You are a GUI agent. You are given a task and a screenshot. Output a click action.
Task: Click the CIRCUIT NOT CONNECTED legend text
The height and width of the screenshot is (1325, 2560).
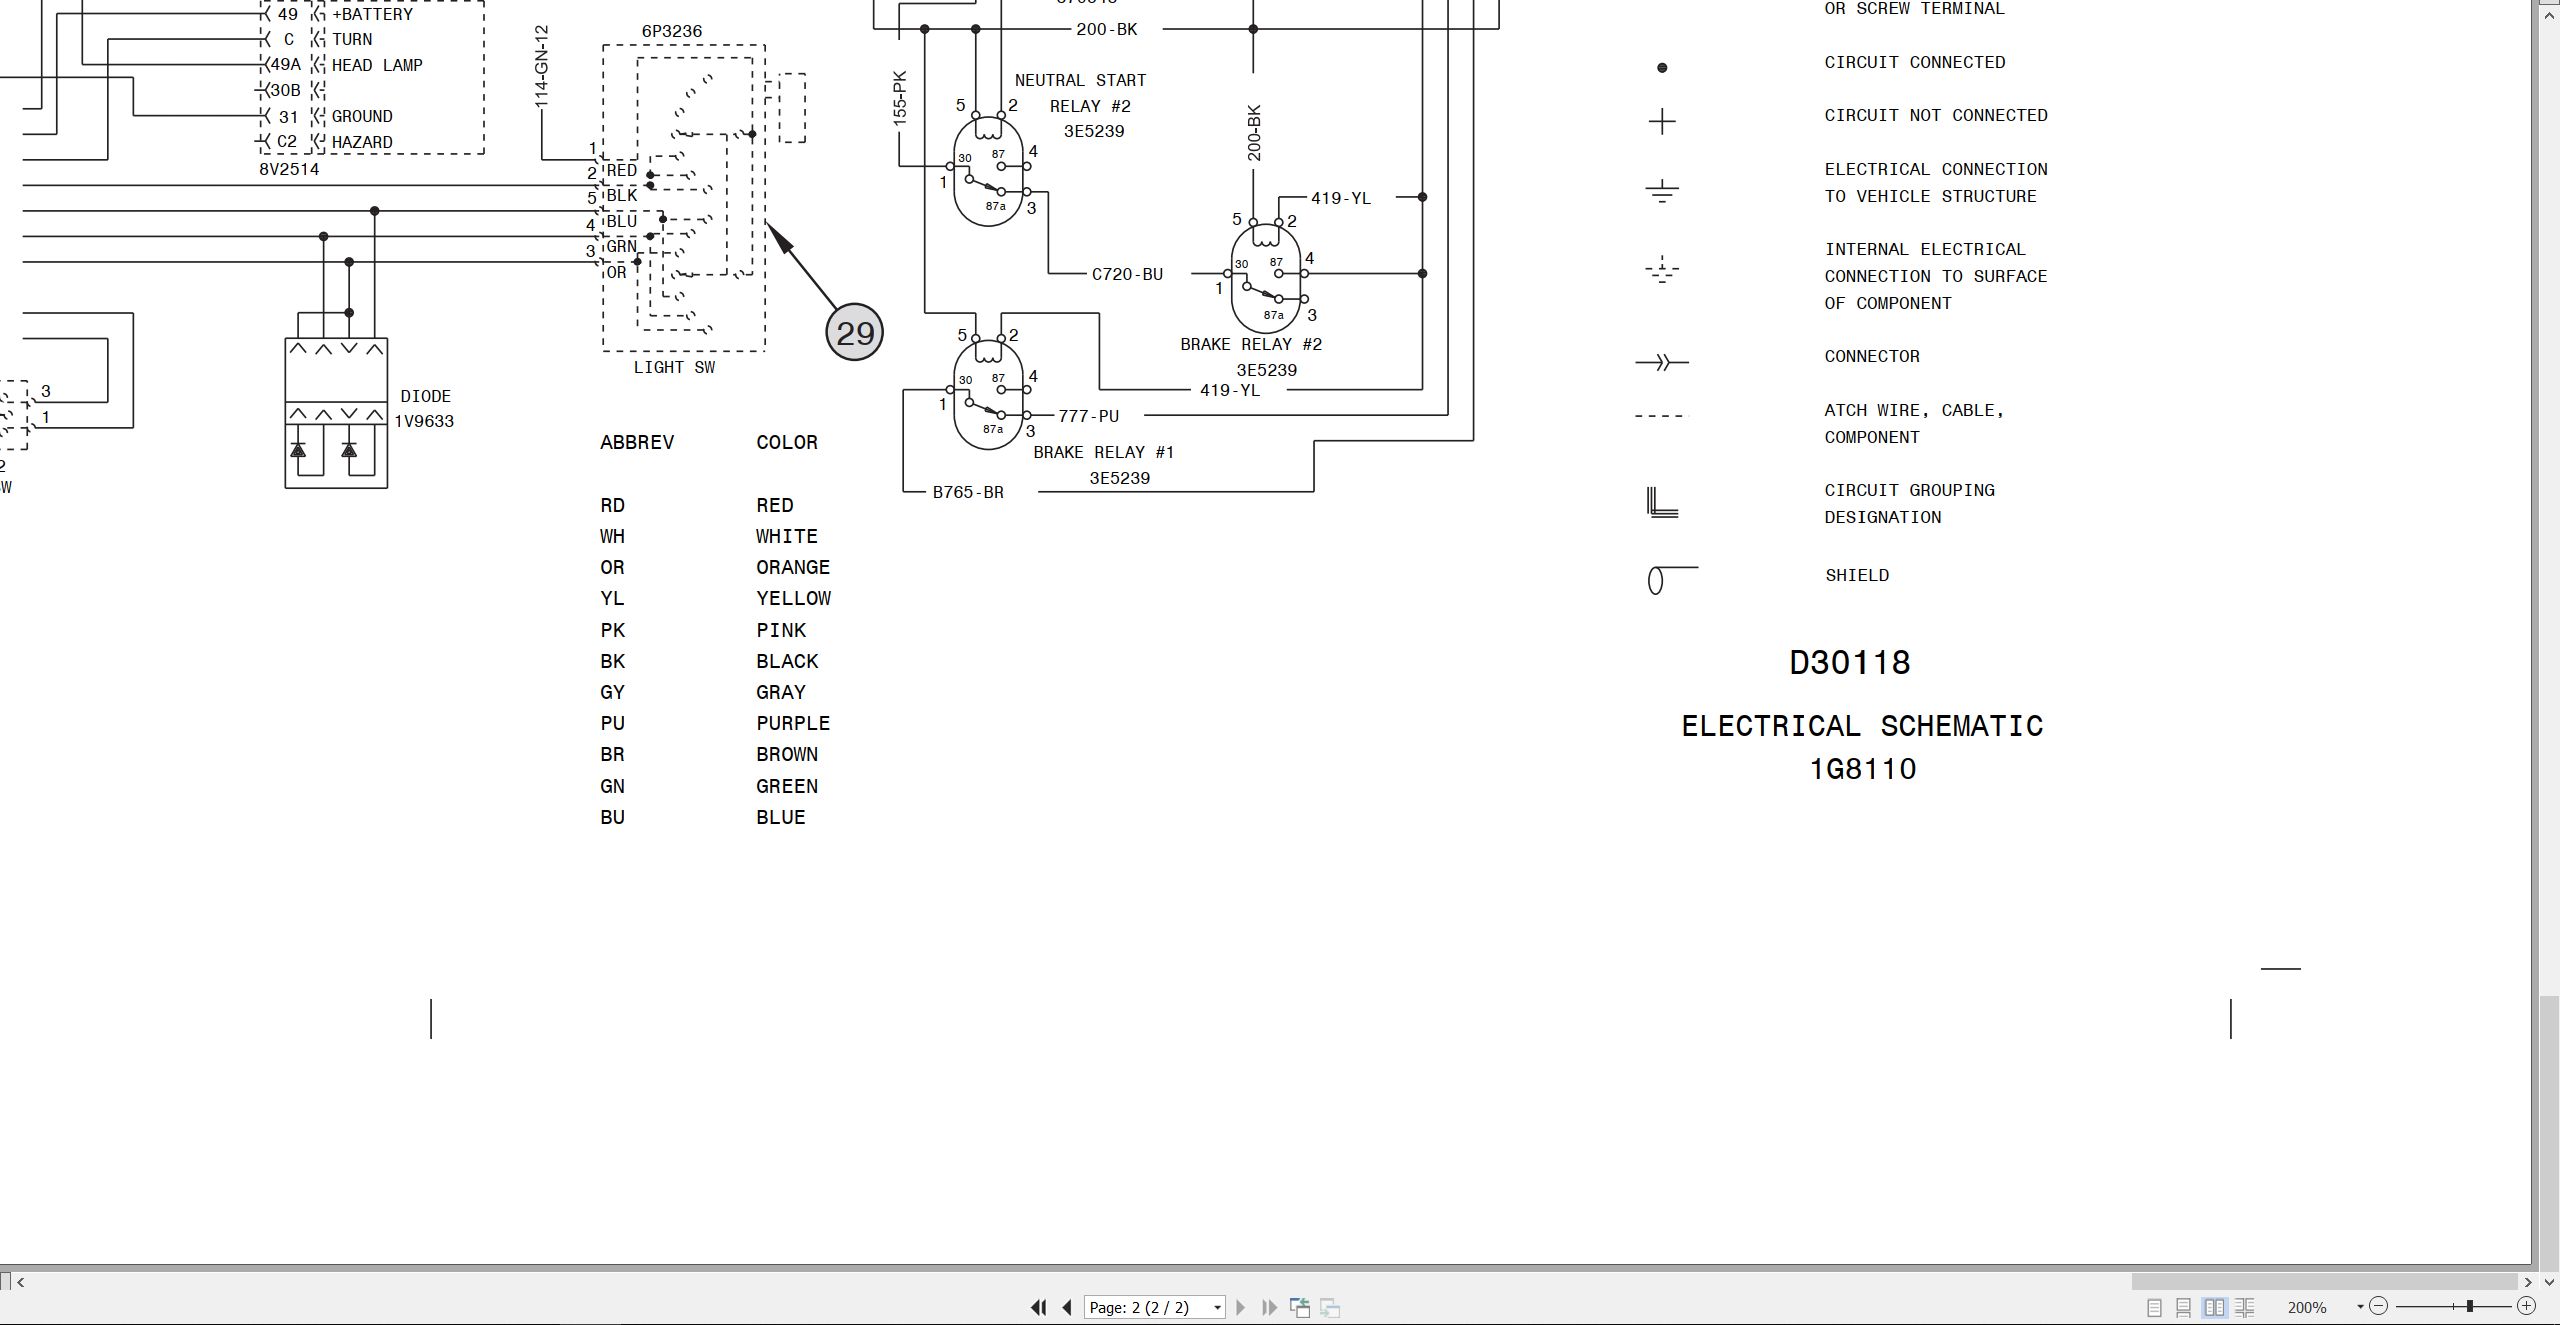click(x=1936, y=115)
